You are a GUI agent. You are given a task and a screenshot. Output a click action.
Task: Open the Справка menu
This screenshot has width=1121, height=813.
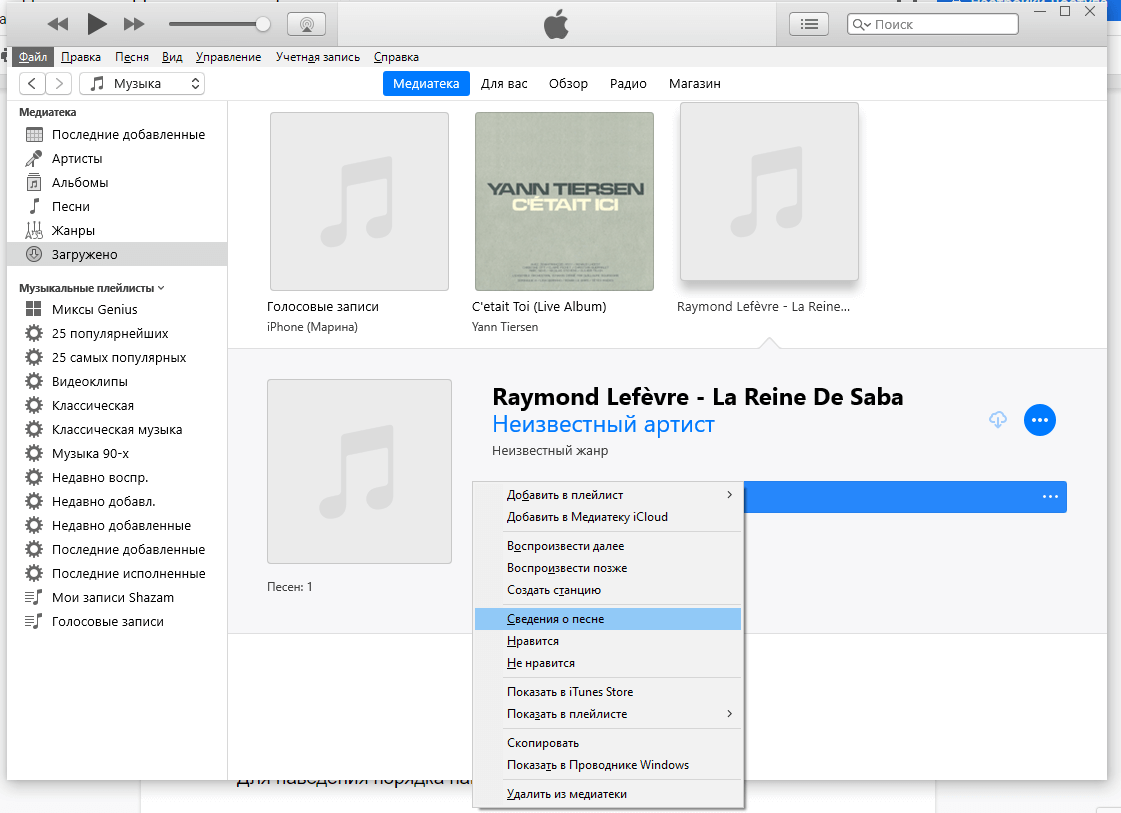396,57
